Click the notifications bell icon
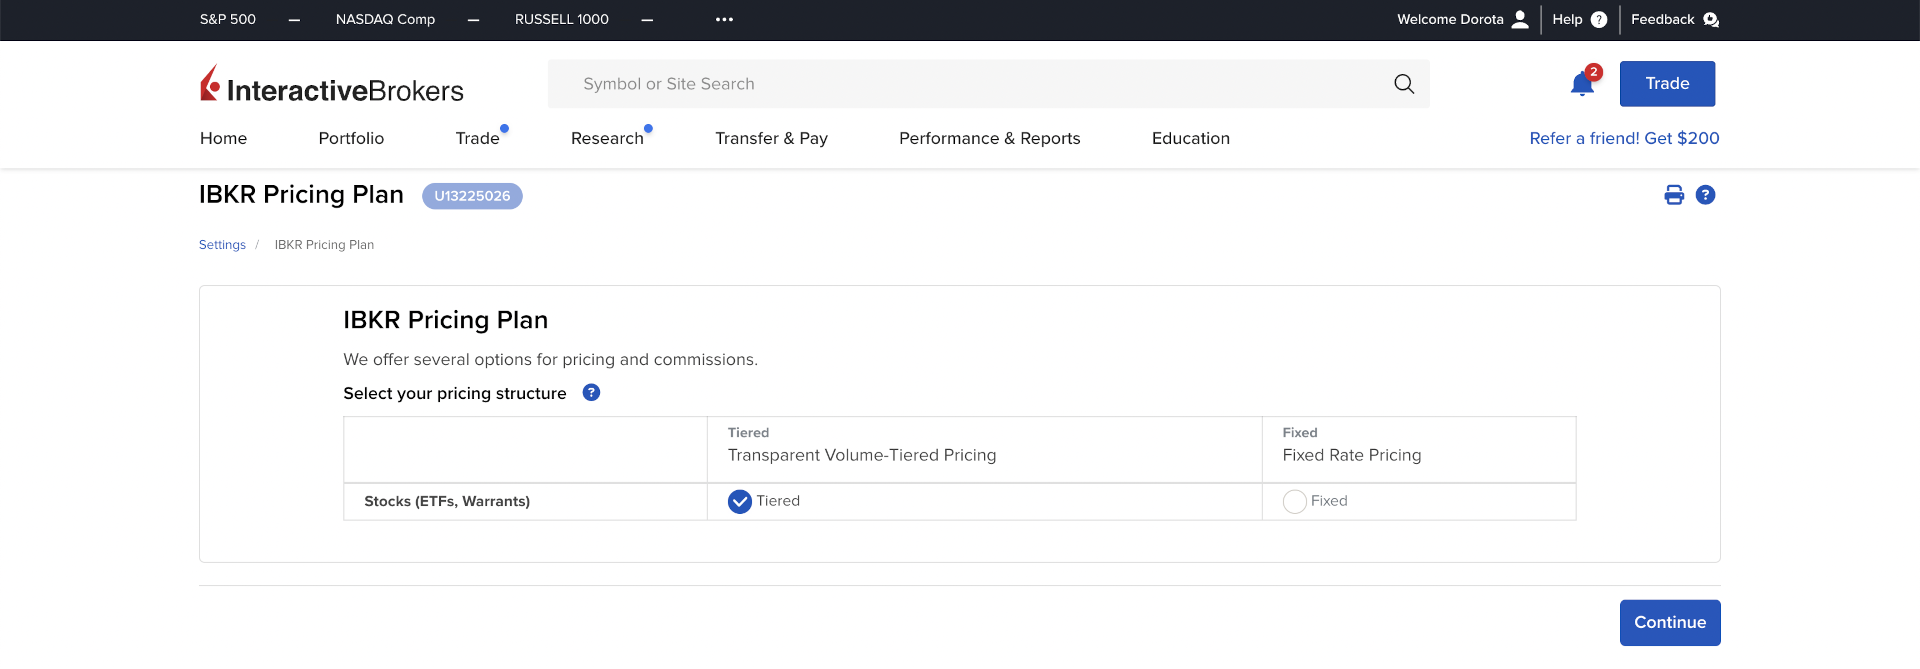Image resolution: width=1920 pixels, height=669 pixels. click(1581, 85)
